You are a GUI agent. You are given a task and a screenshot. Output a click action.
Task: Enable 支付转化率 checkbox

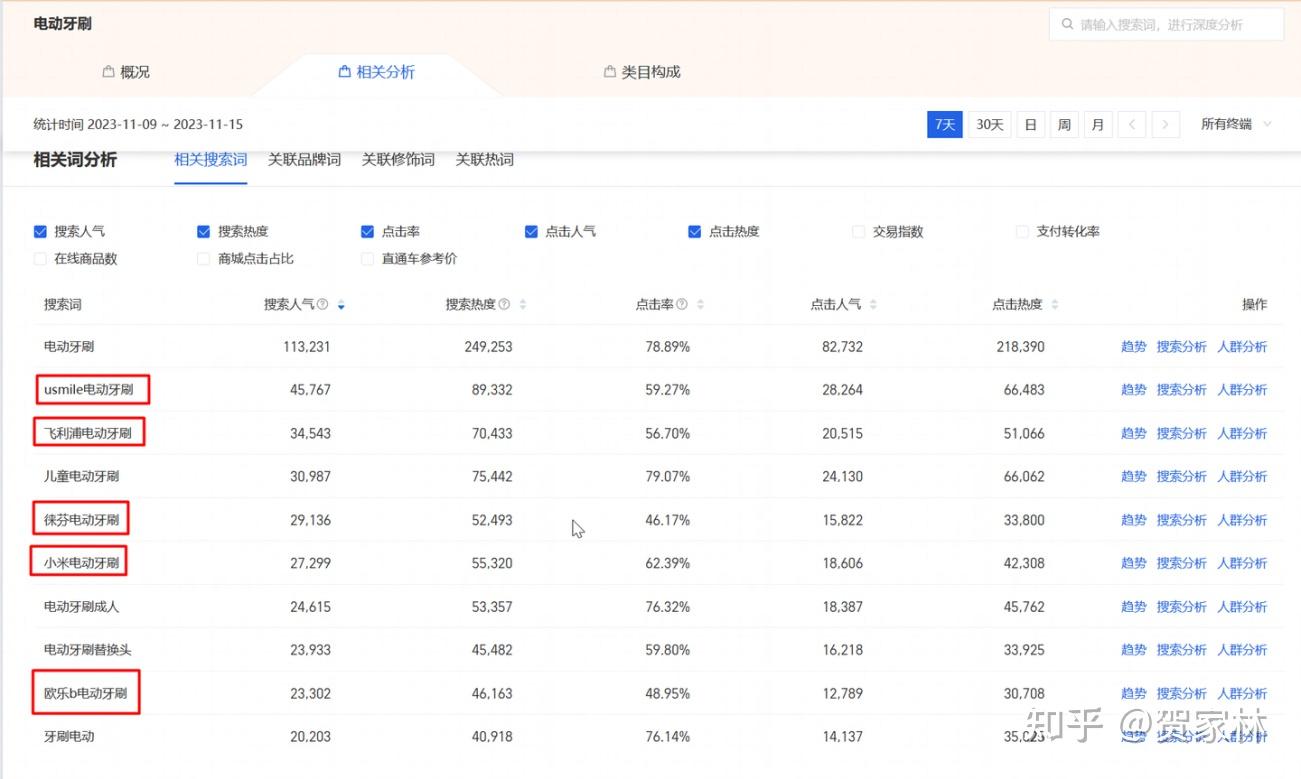1022,231
